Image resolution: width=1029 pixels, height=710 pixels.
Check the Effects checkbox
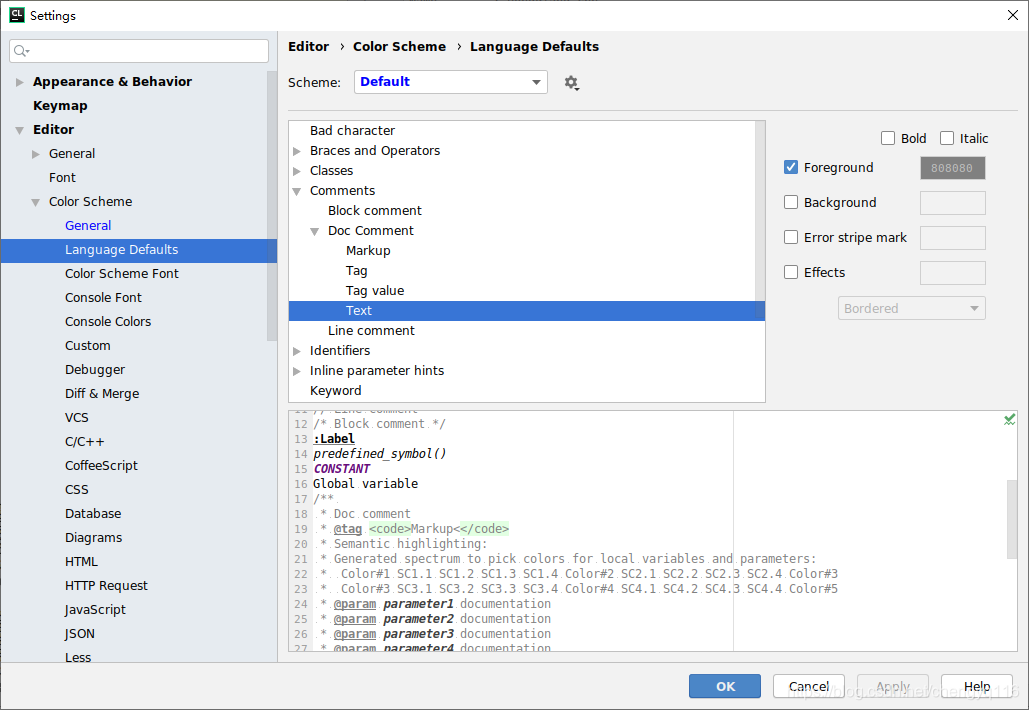tap(791, 272)
